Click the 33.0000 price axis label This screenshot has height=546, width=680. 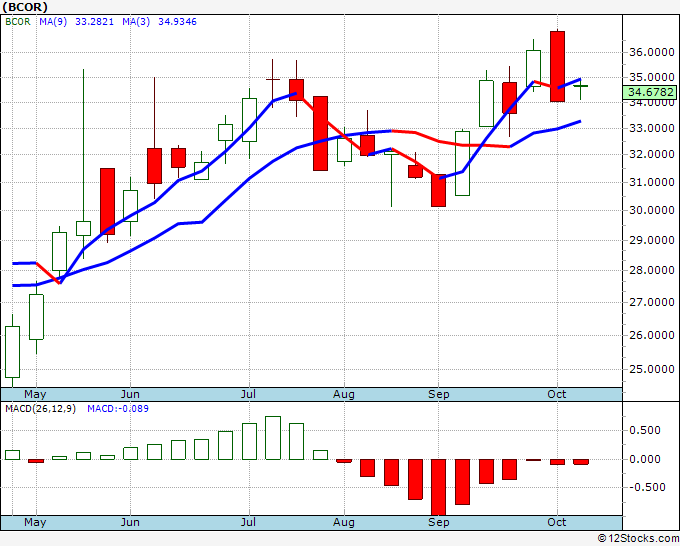click(651, 128)
